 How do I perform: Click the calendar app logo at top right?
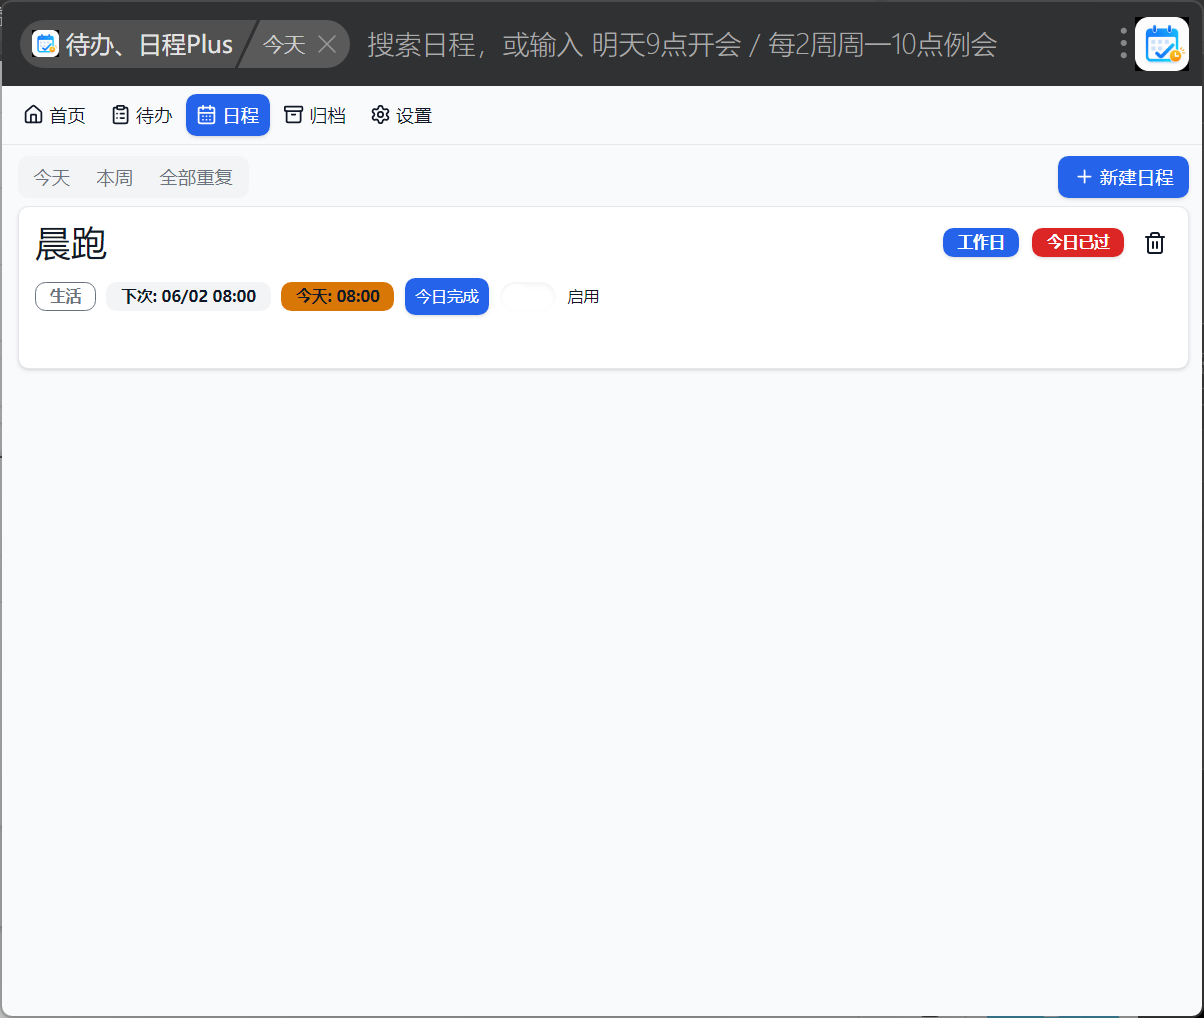pyautogui.click(x=1162, y=44)
